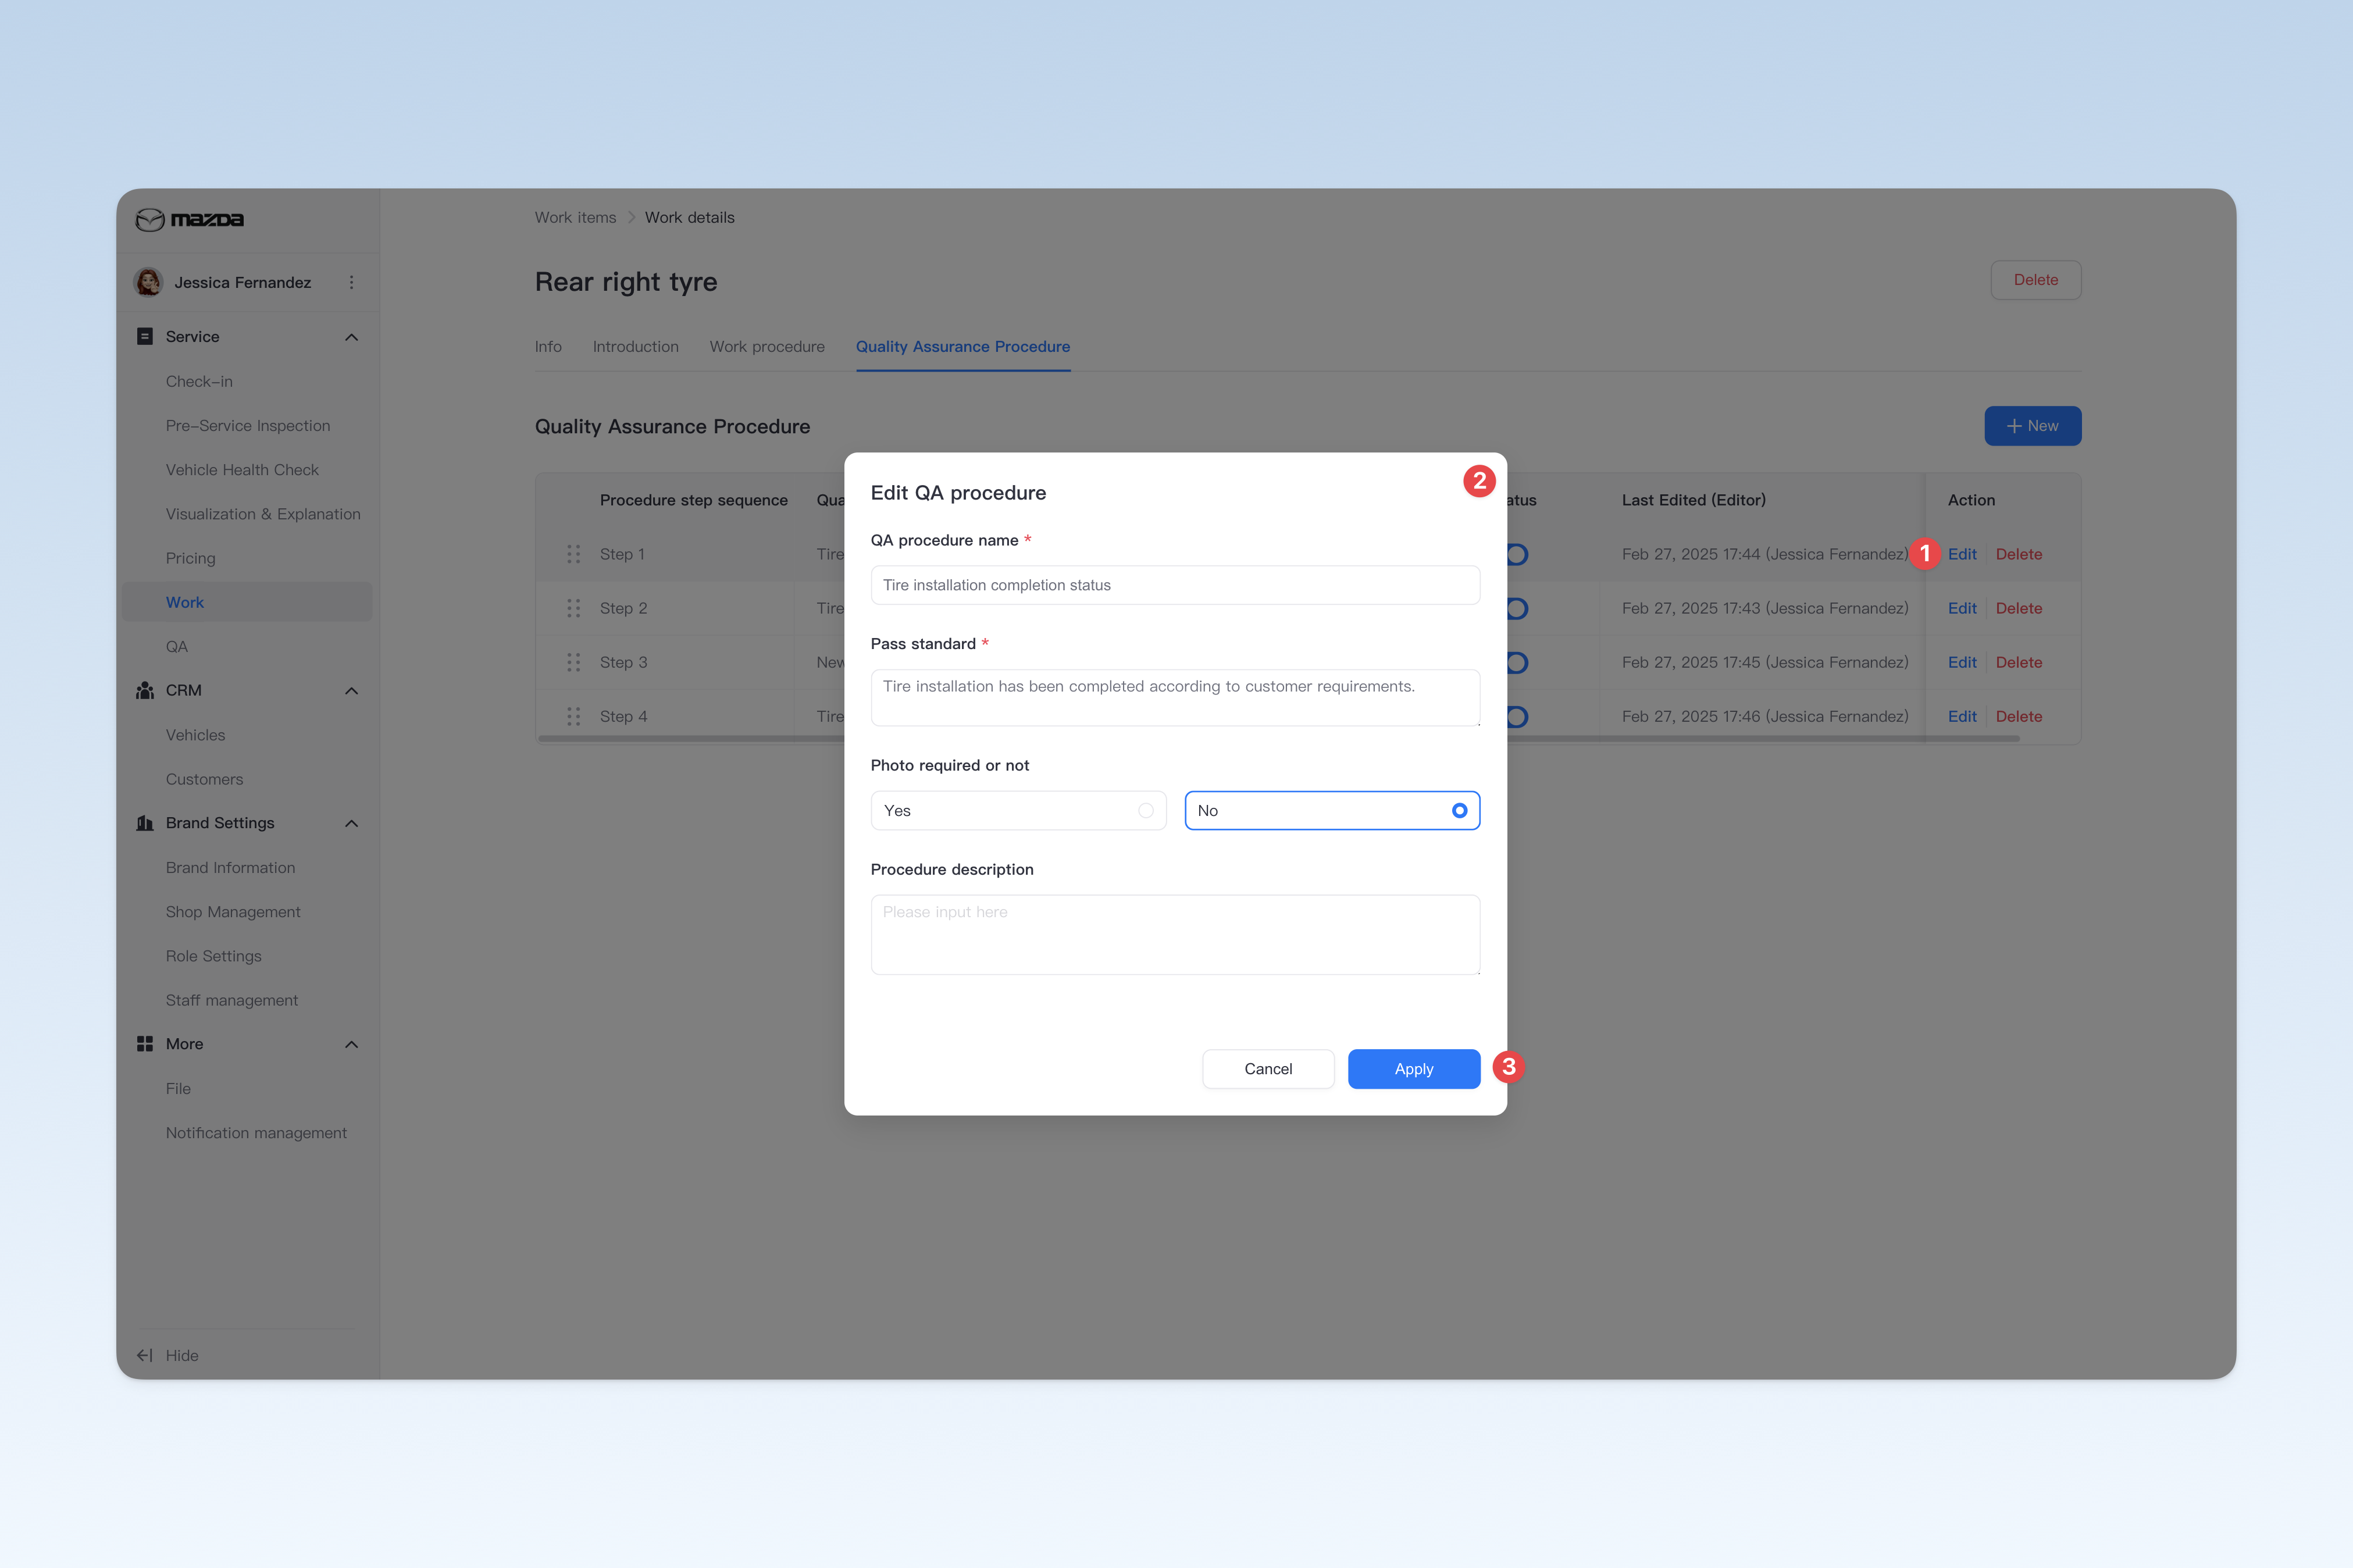Click Cancel in Edit QA procedure dialog
Screen dimensions: 2353x1568
click(x=1268, y=1069)
